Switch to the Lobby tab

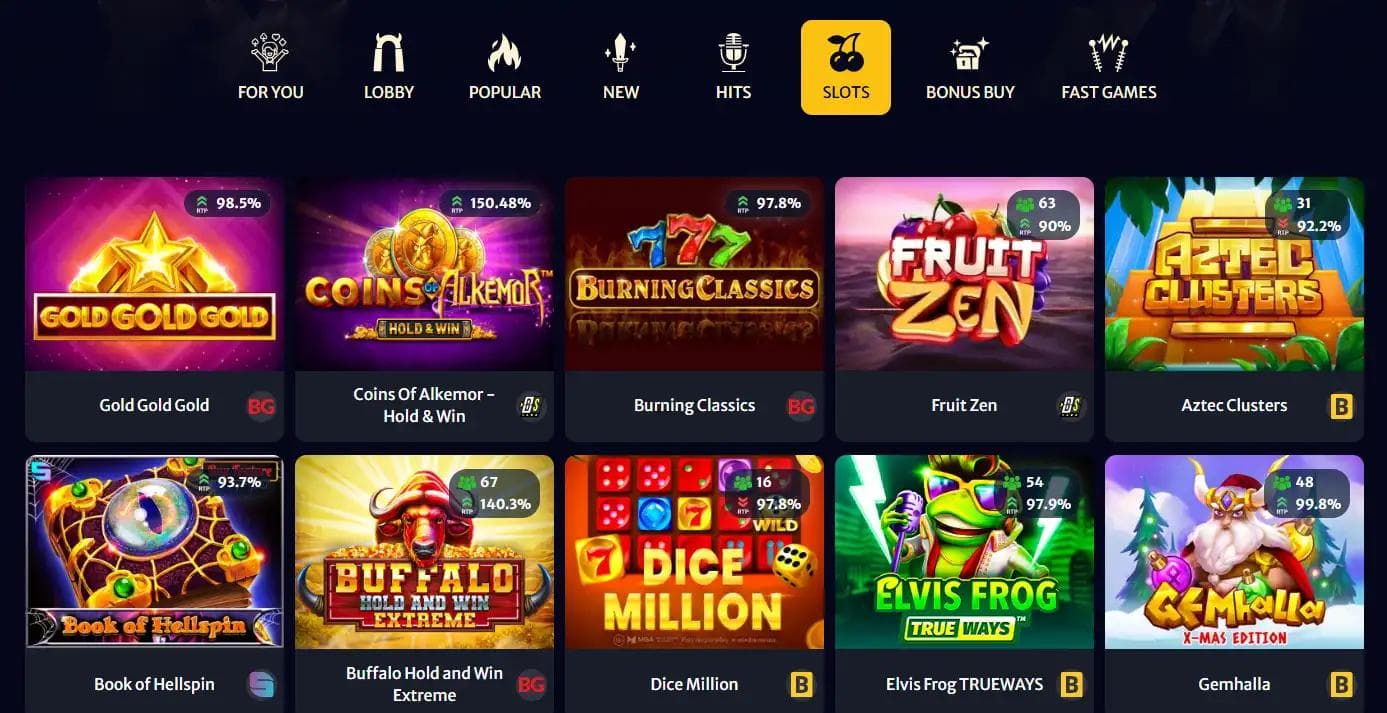pyautogui.click(x=389, y=67)
